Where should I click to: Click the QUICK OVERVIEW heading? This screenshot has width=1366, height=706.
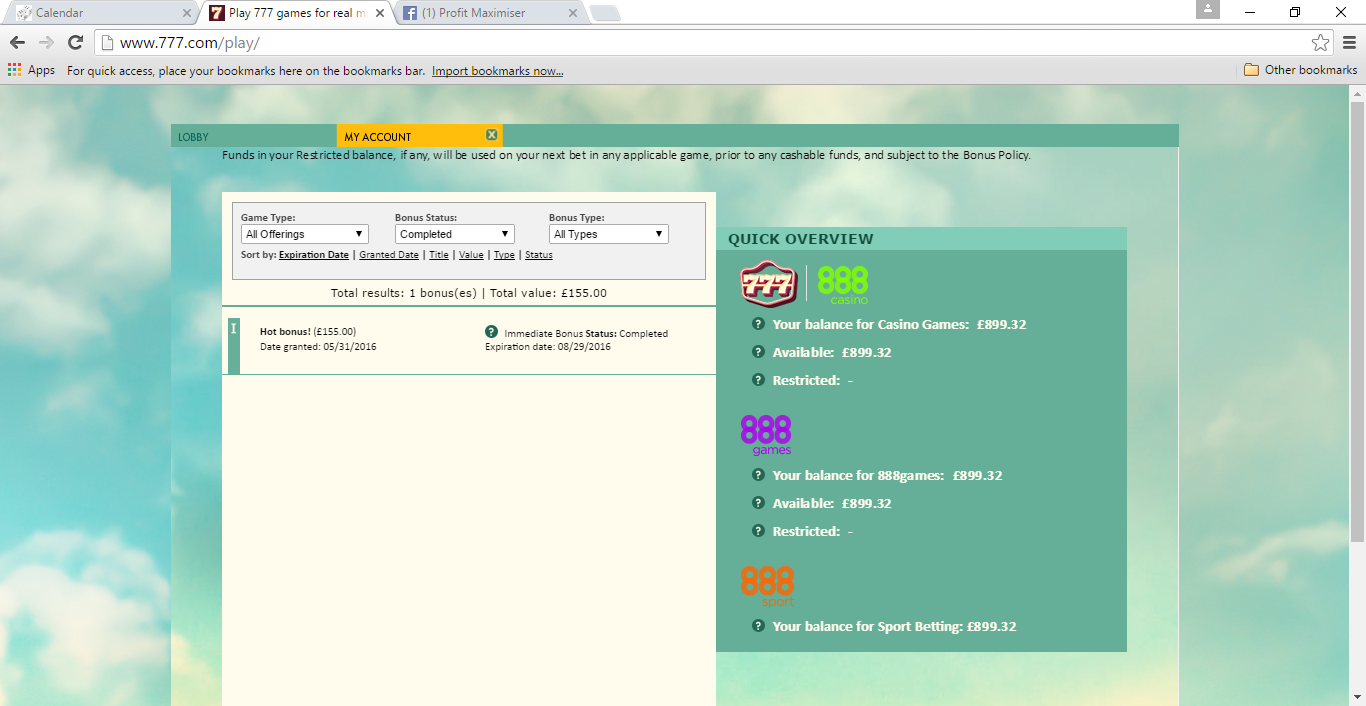801,239
